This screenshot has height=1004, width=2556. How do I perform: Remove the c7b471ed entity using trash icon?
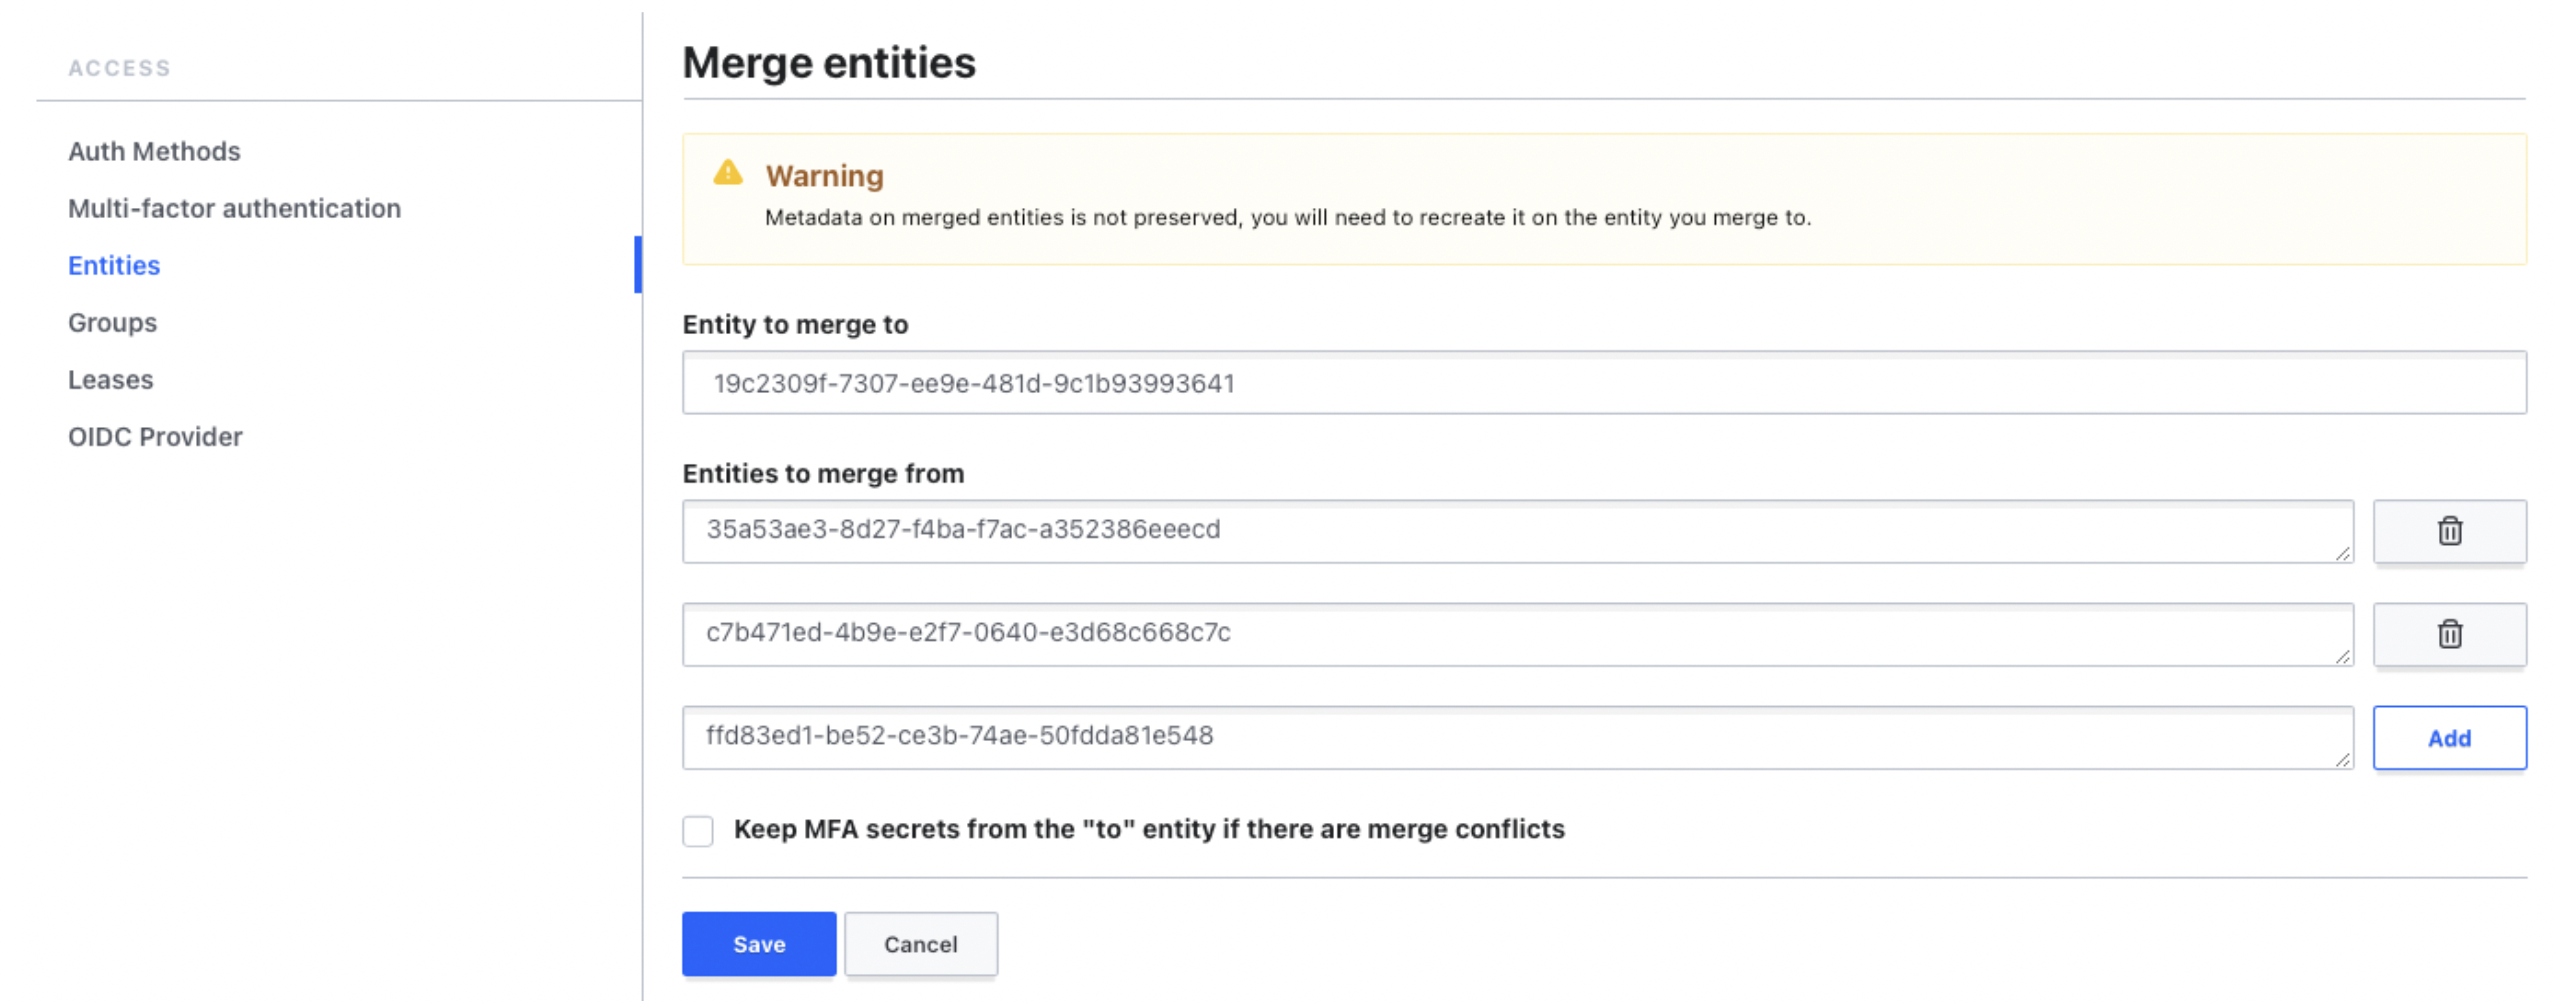2448,634
